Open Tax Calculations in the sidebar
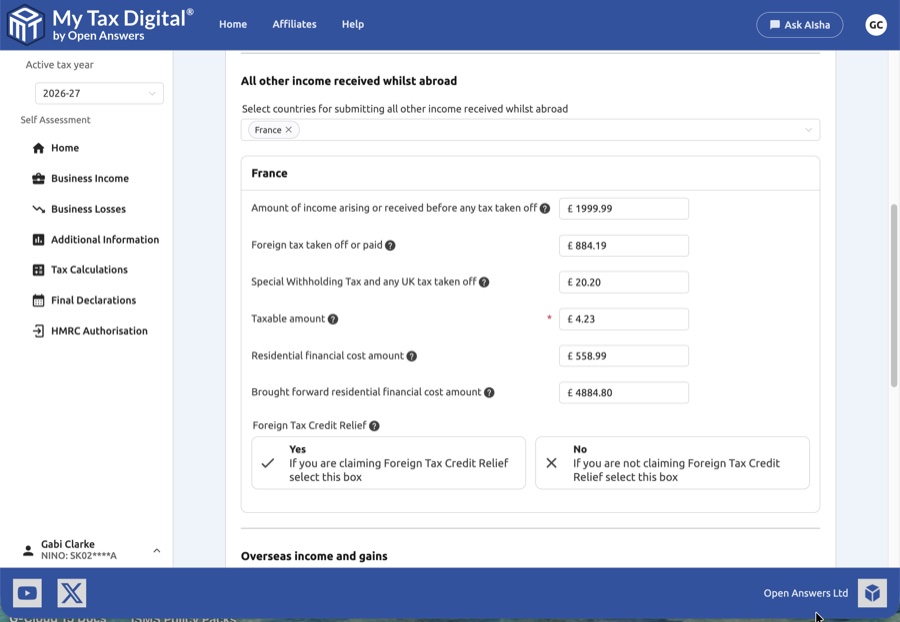 89,270
